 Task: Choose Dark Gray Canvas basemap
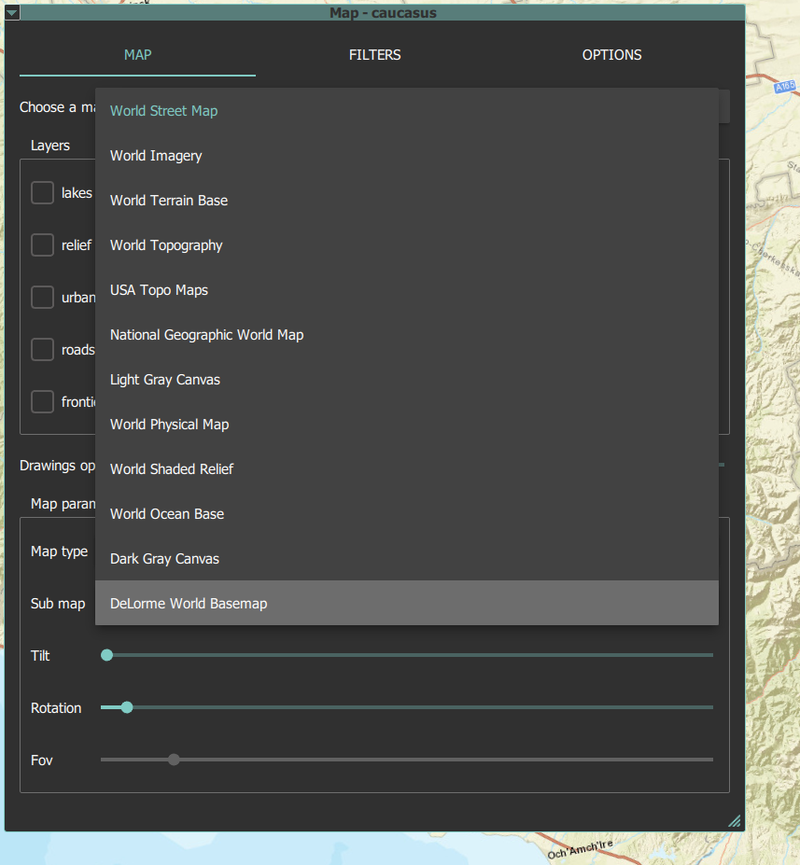click(407, 558)
